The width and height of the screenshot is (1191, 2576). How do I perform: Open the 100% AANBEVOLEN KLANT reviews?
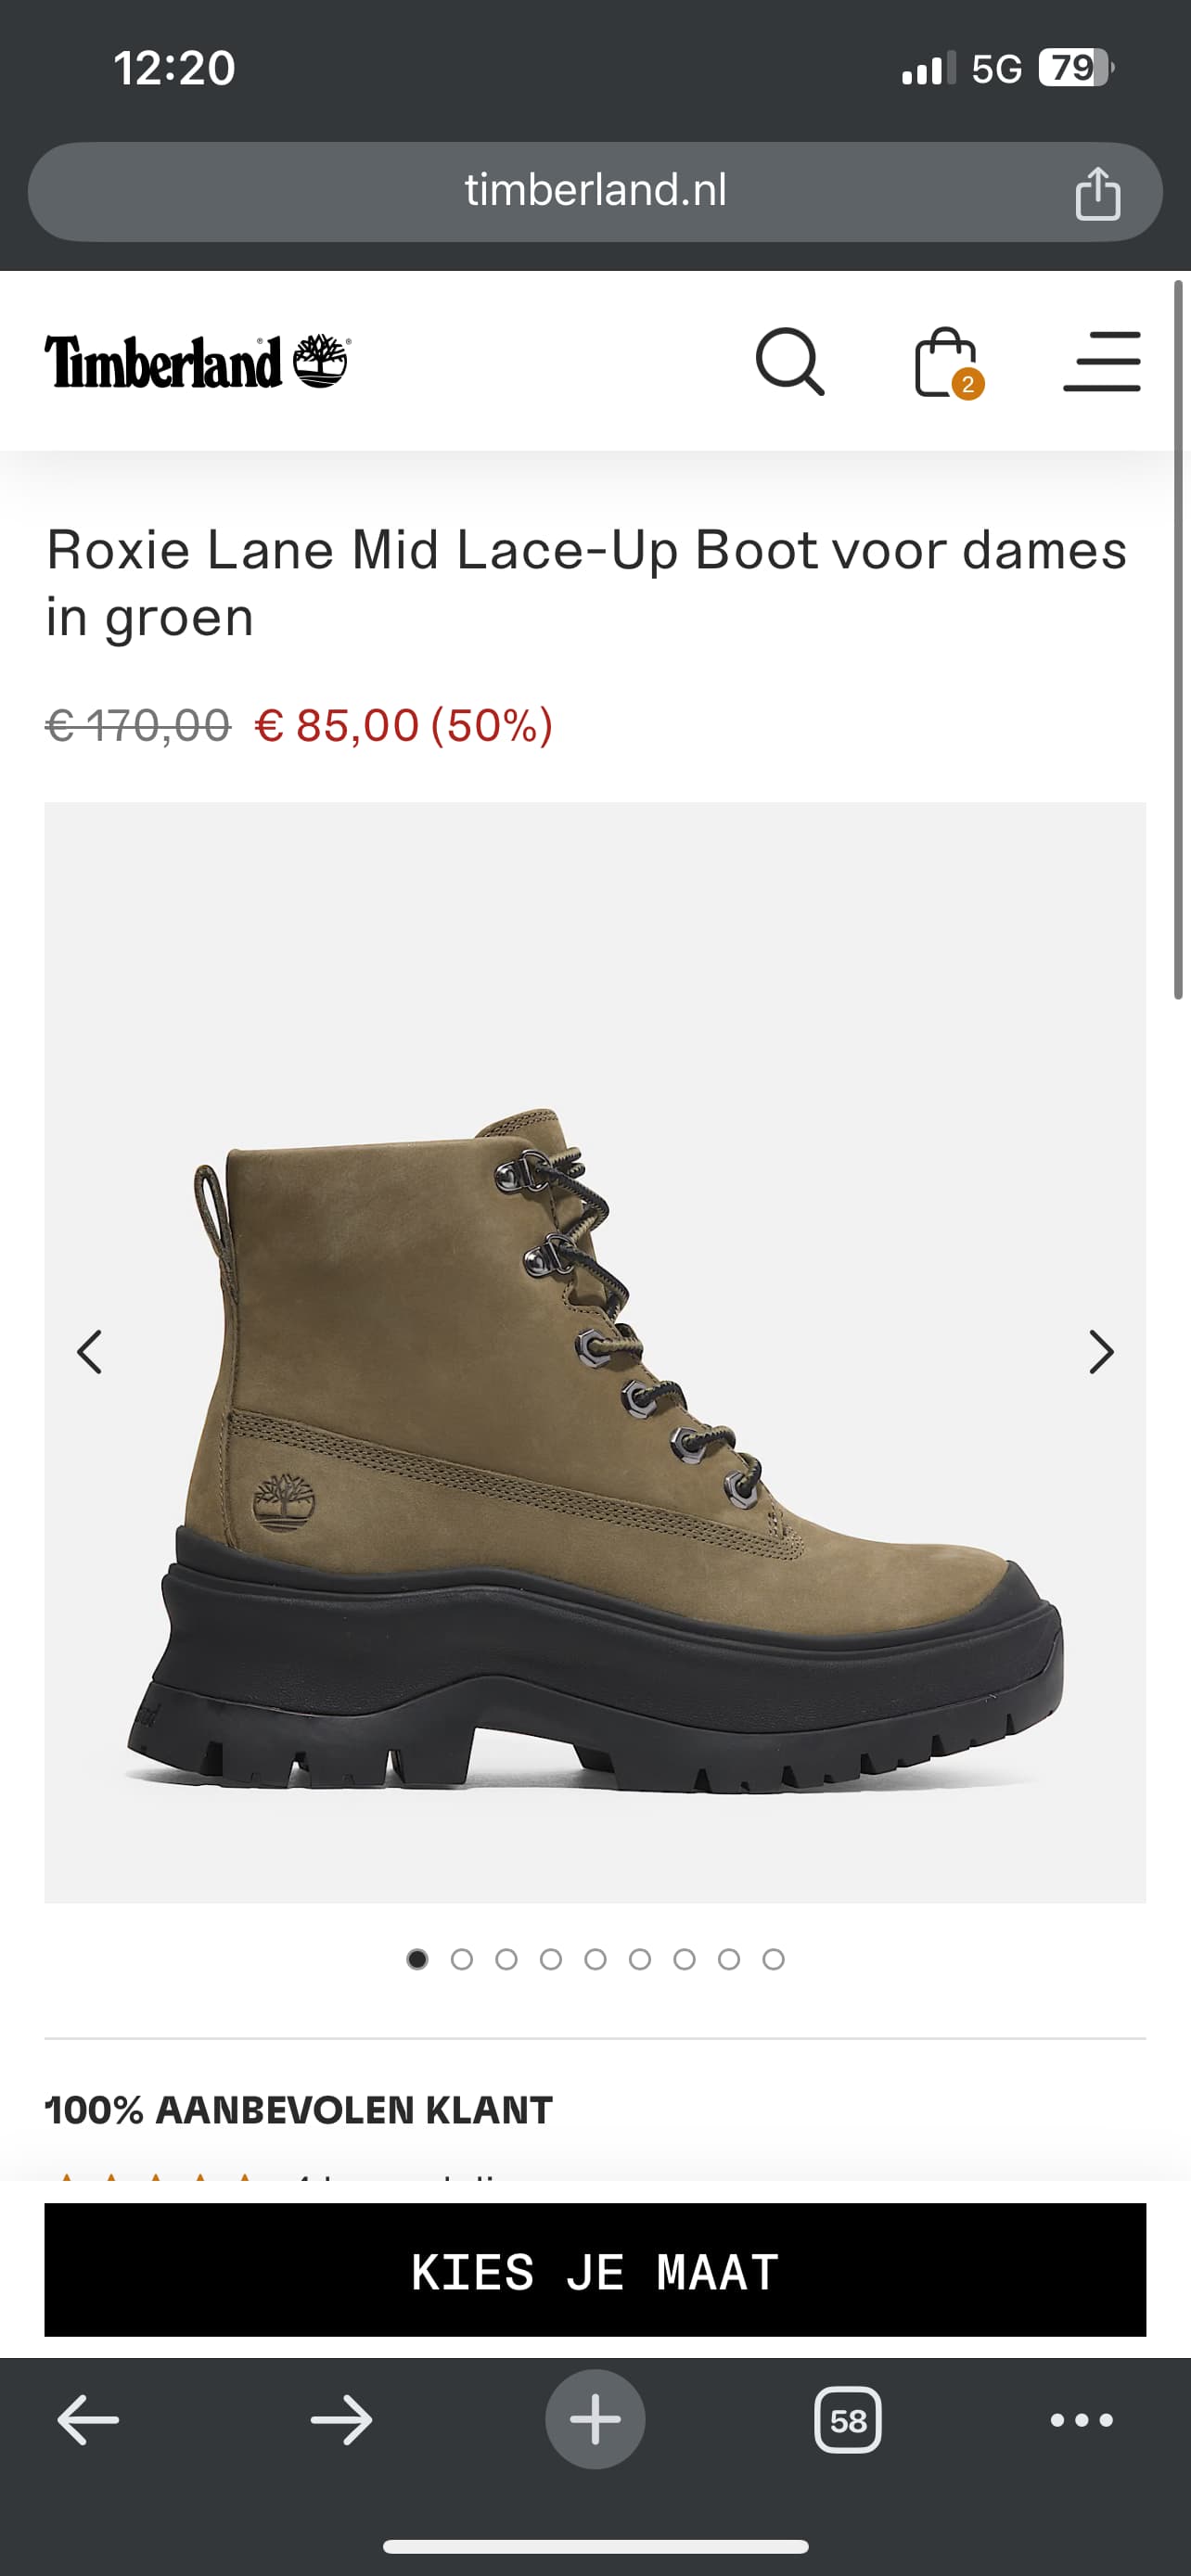(x=299, y=2110)
